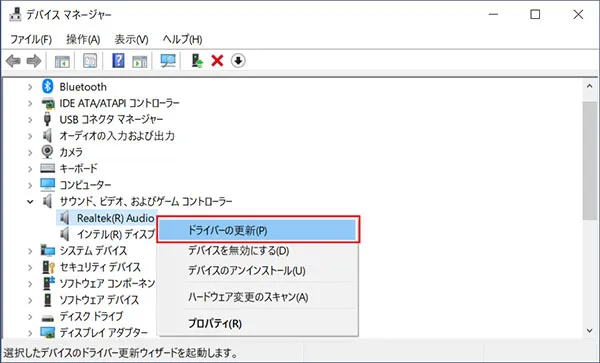Click the scan hardware changes monitor icon

click(168, 61)
